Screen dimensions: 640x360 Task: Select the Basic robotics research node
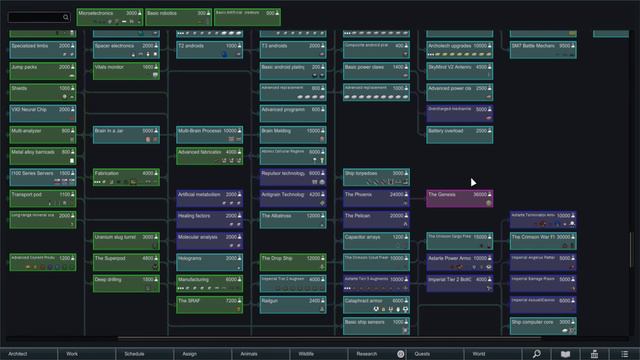(x=178, y=17)
